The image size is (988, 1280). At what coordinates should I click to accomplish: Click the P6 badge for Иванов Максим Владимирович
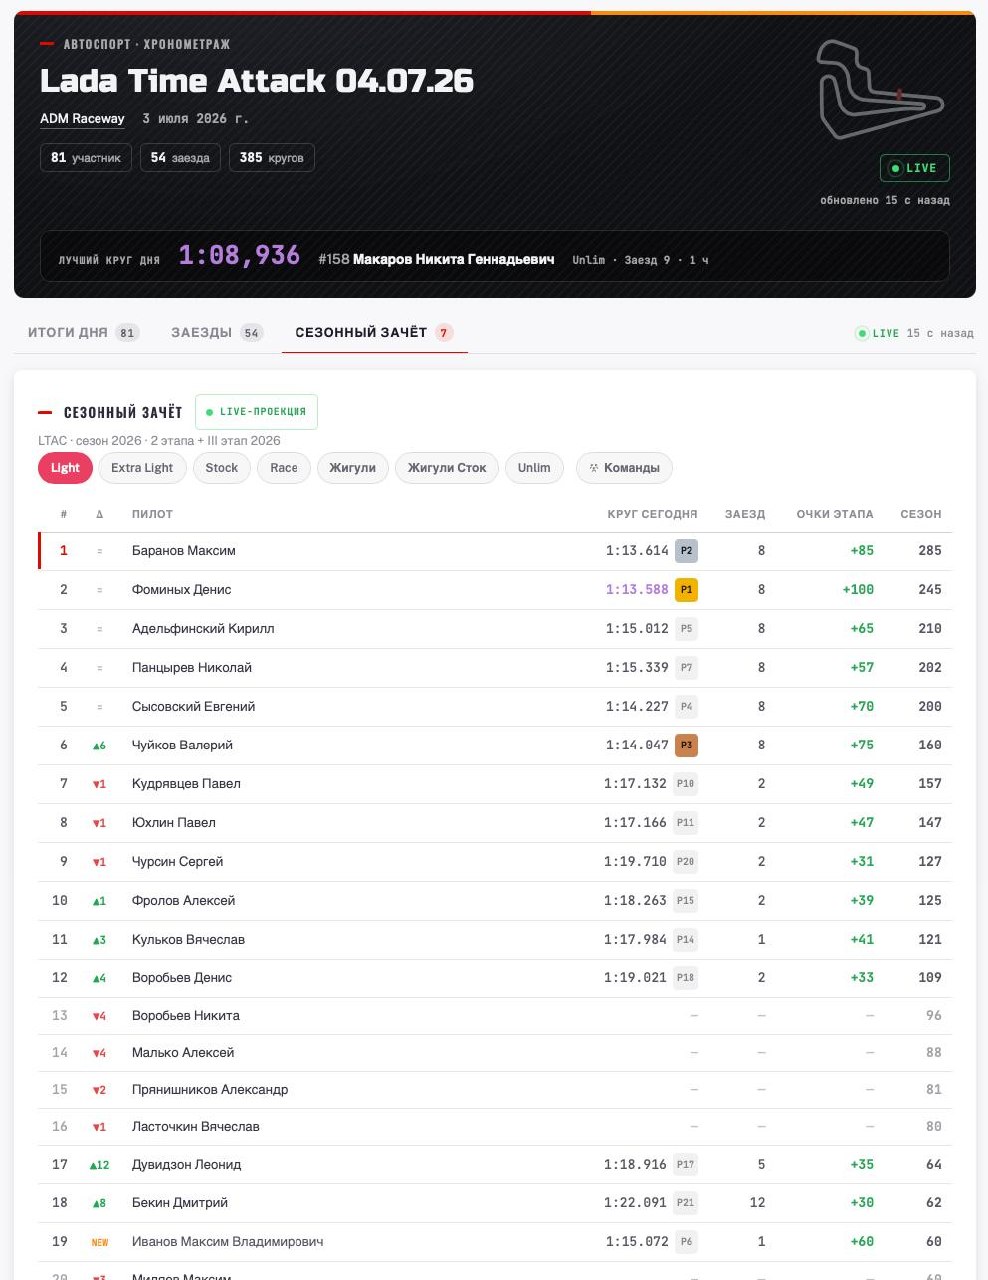click(686, 1242)
